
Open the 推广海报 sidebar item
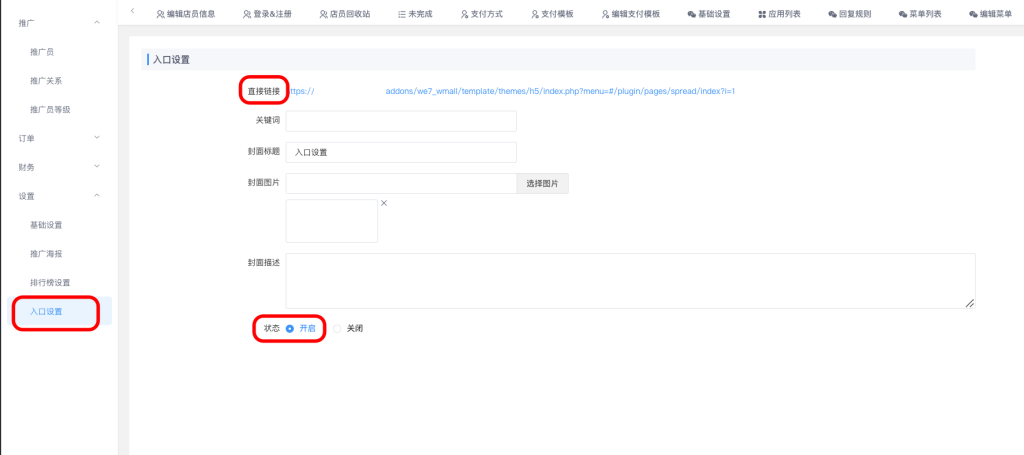point(49,254)
